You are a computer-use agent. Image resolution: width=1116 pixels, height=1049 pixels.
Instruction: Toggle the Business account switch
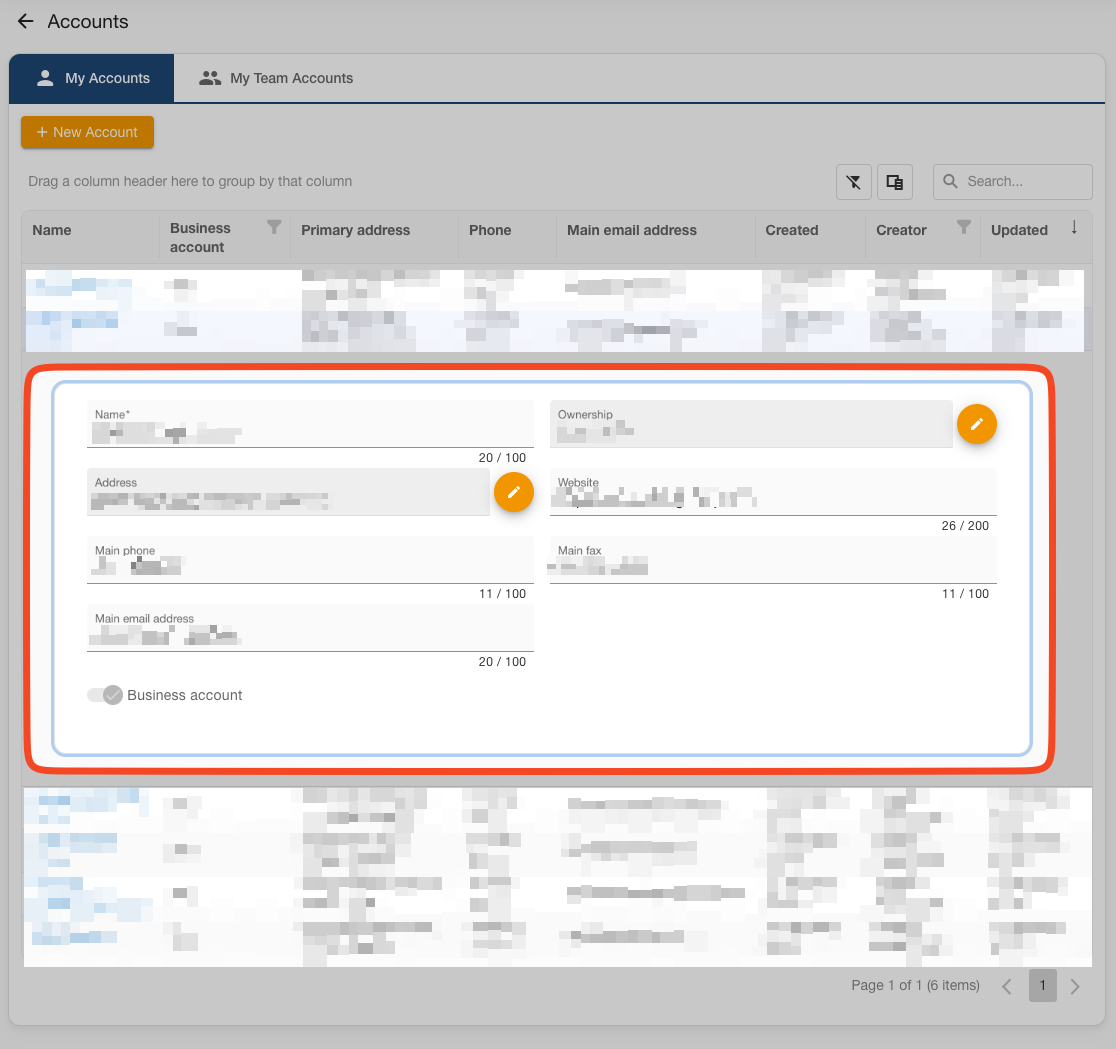tap(104, 695)
